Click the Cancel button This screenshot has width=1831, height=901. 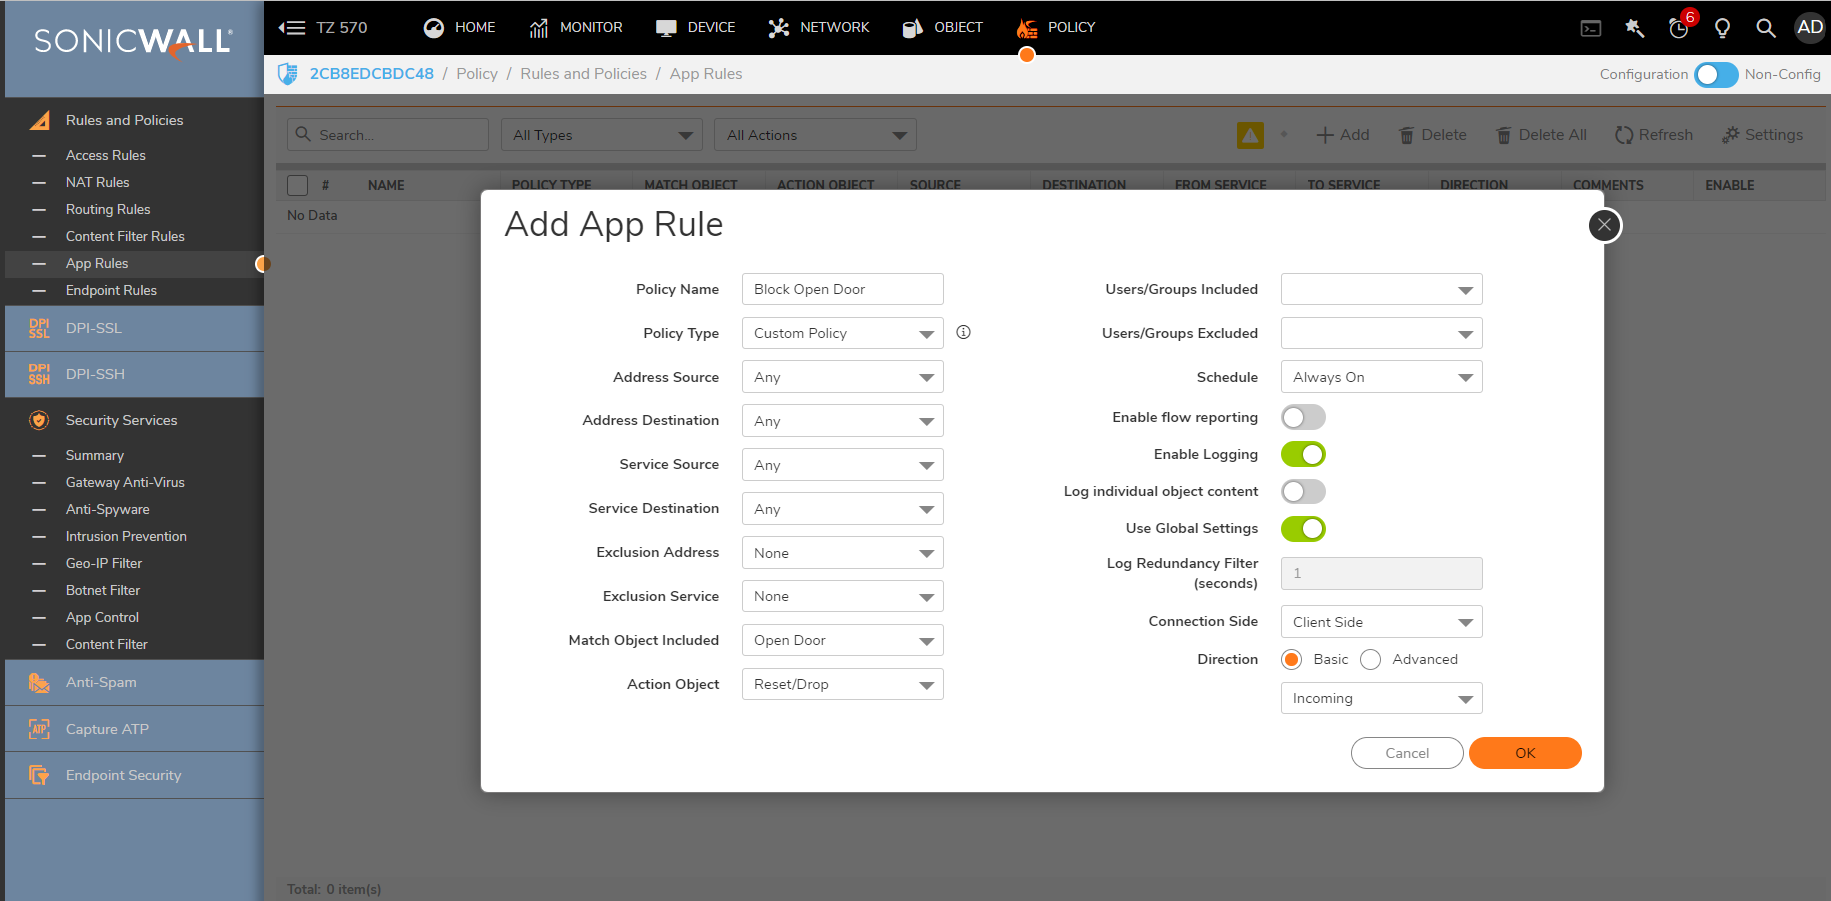[x=1407, y=753]
